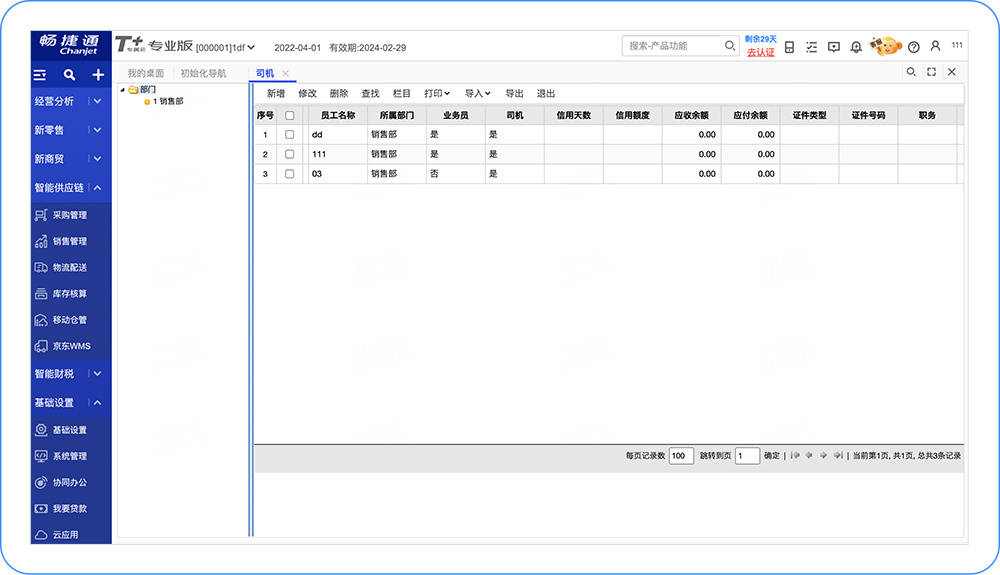Open the help question mark icon
Viewport: 1000px width, 575px height.
(x=913, y=47)
